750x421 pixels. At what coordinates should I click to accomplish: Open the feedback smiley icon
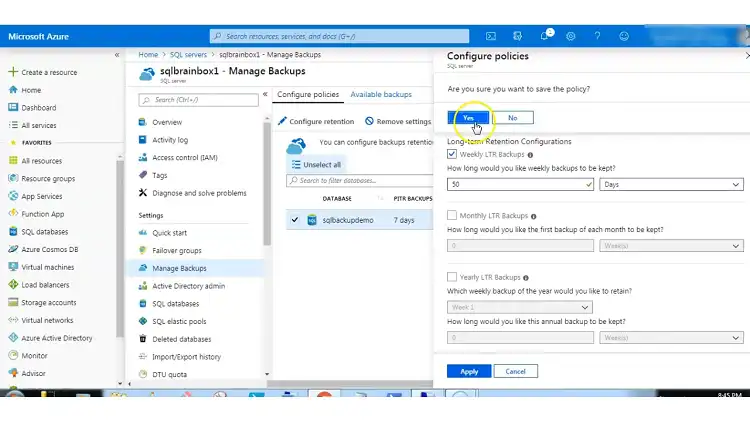(624, 36)
